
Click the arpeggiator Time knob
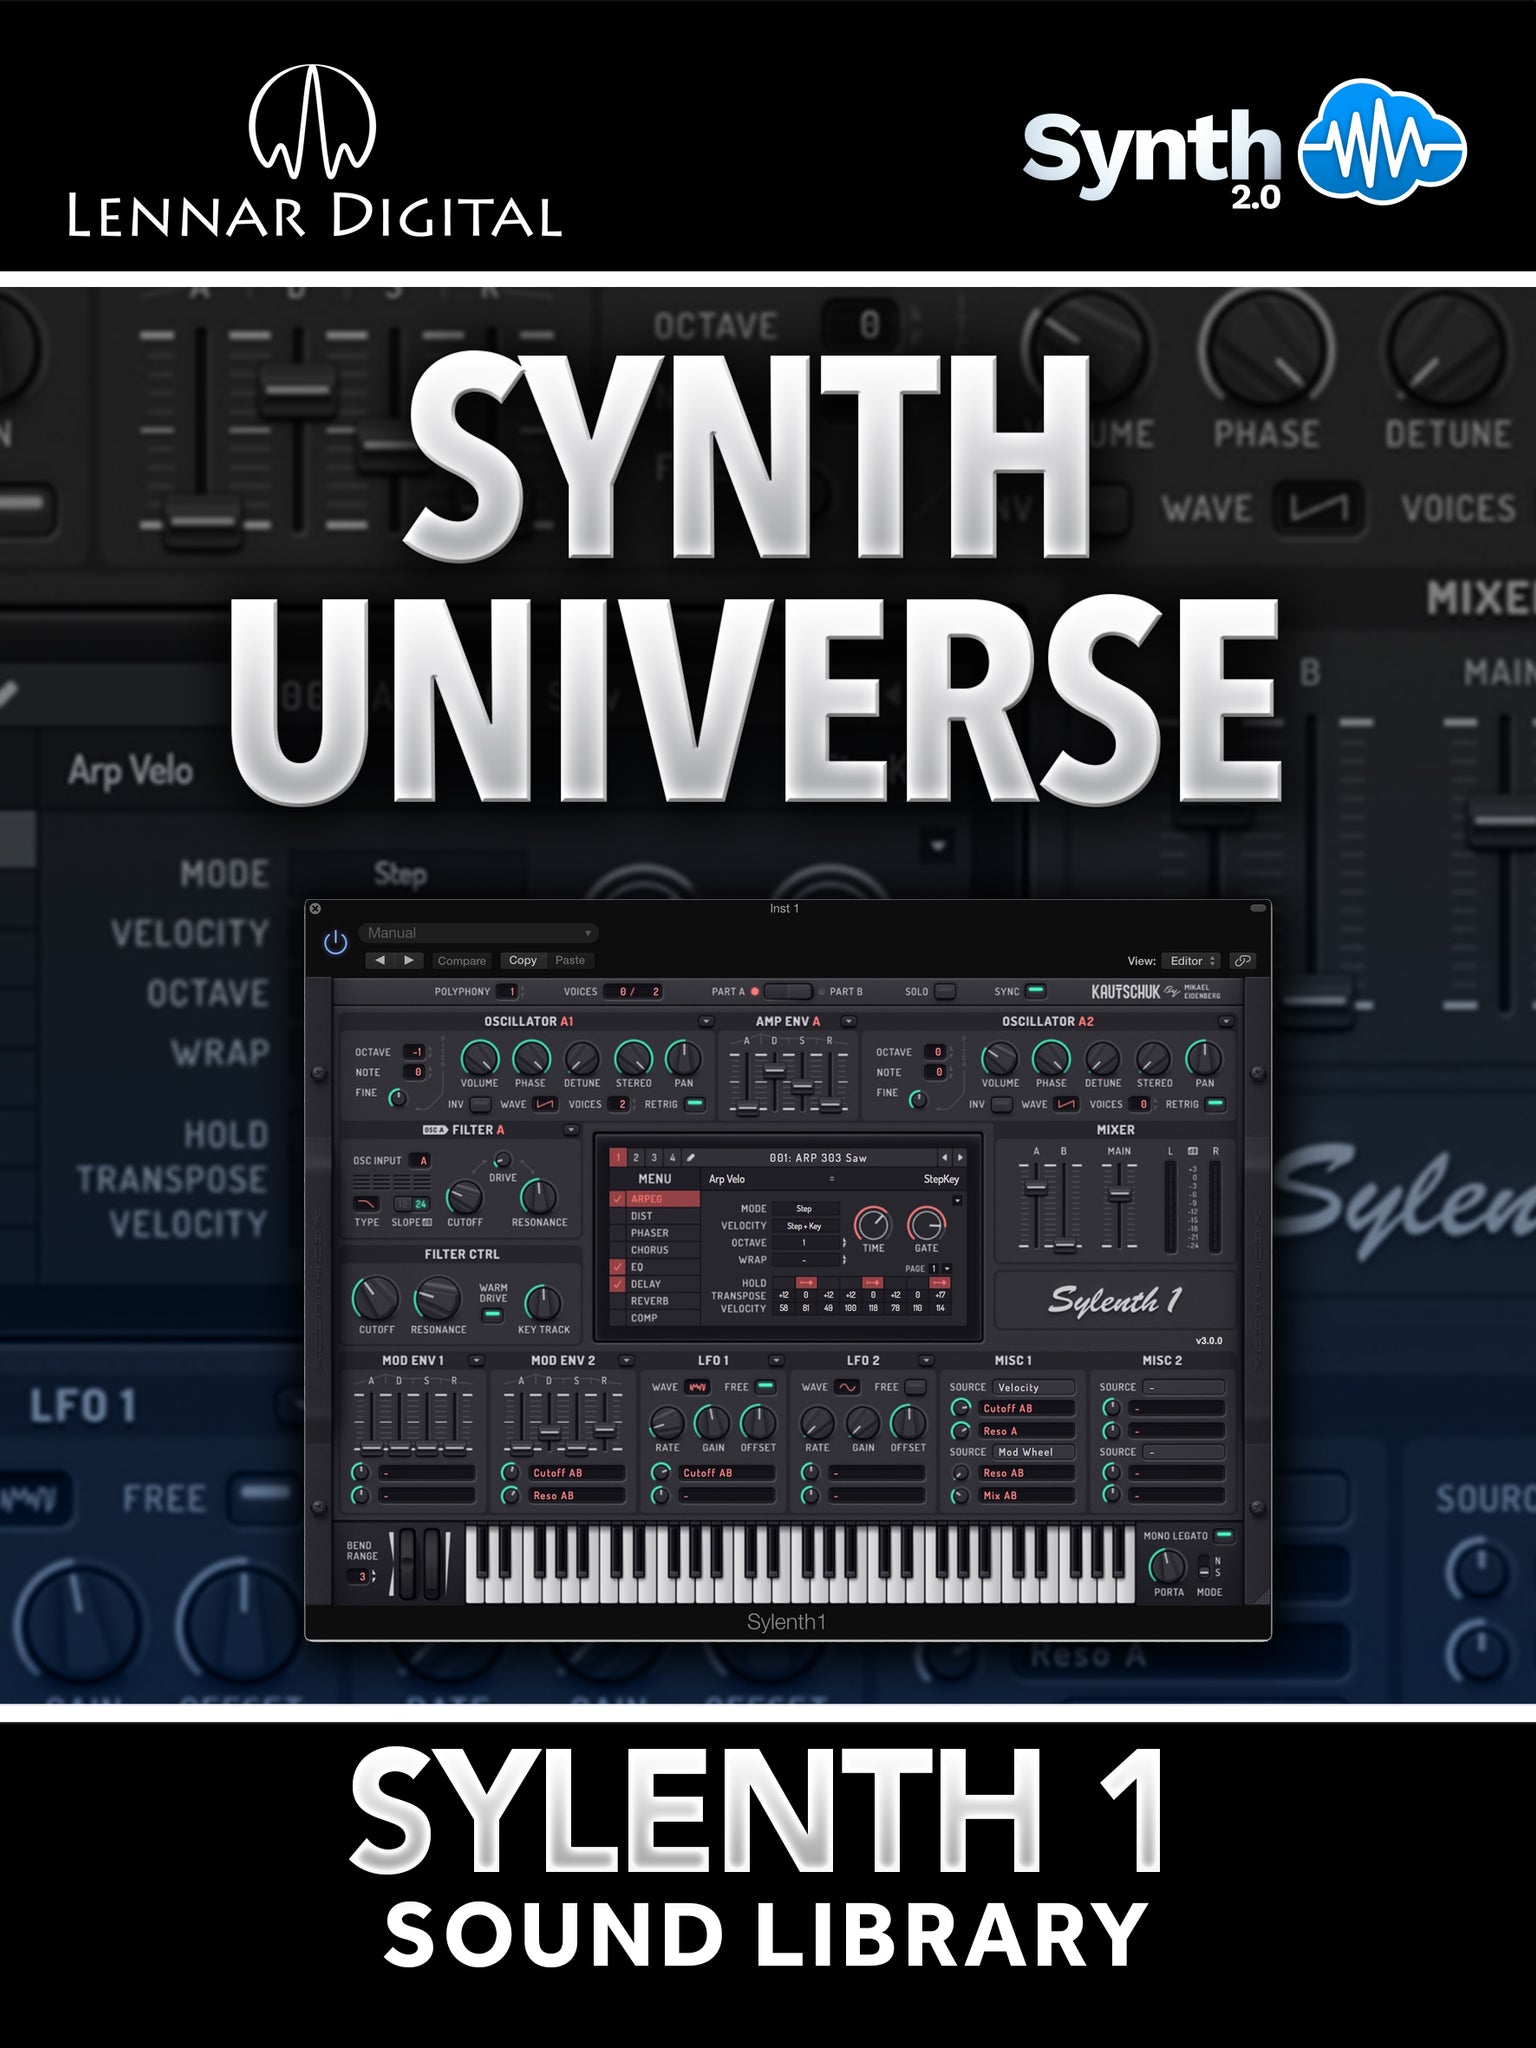point(873,1223)
